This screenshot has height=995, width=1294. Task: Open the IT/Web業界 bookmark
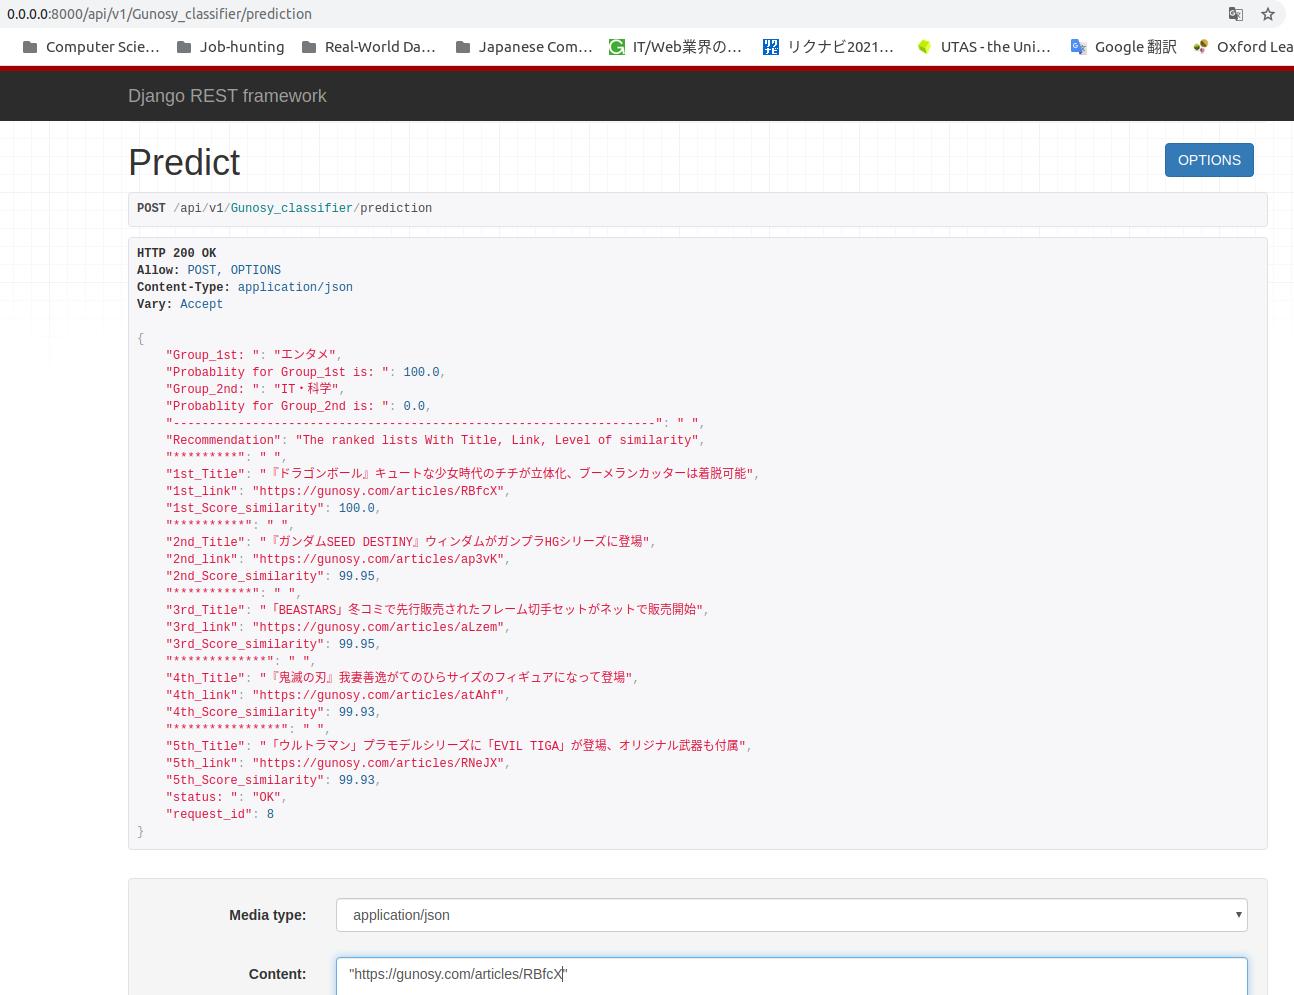click(676, 47)
